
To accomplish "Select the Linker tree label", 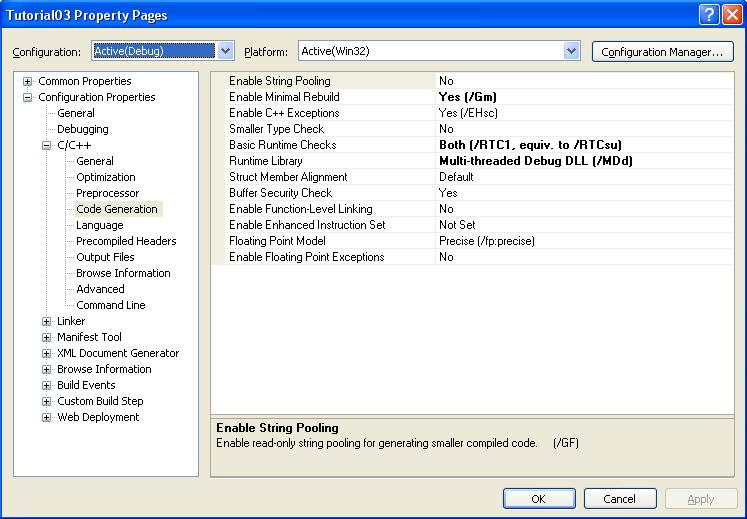I will click(x=71, y=321).
